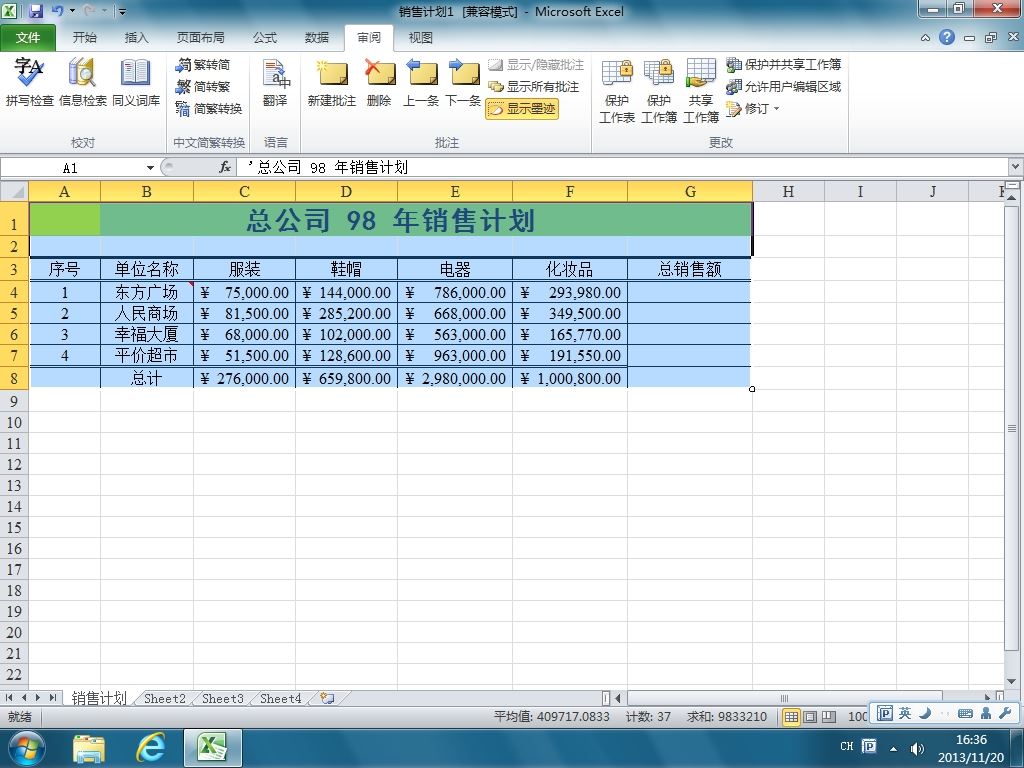Screen dimensions: 1024x768
Task: Open the Sheet2 worksheet tab
Action: click(x=165, y=699)
